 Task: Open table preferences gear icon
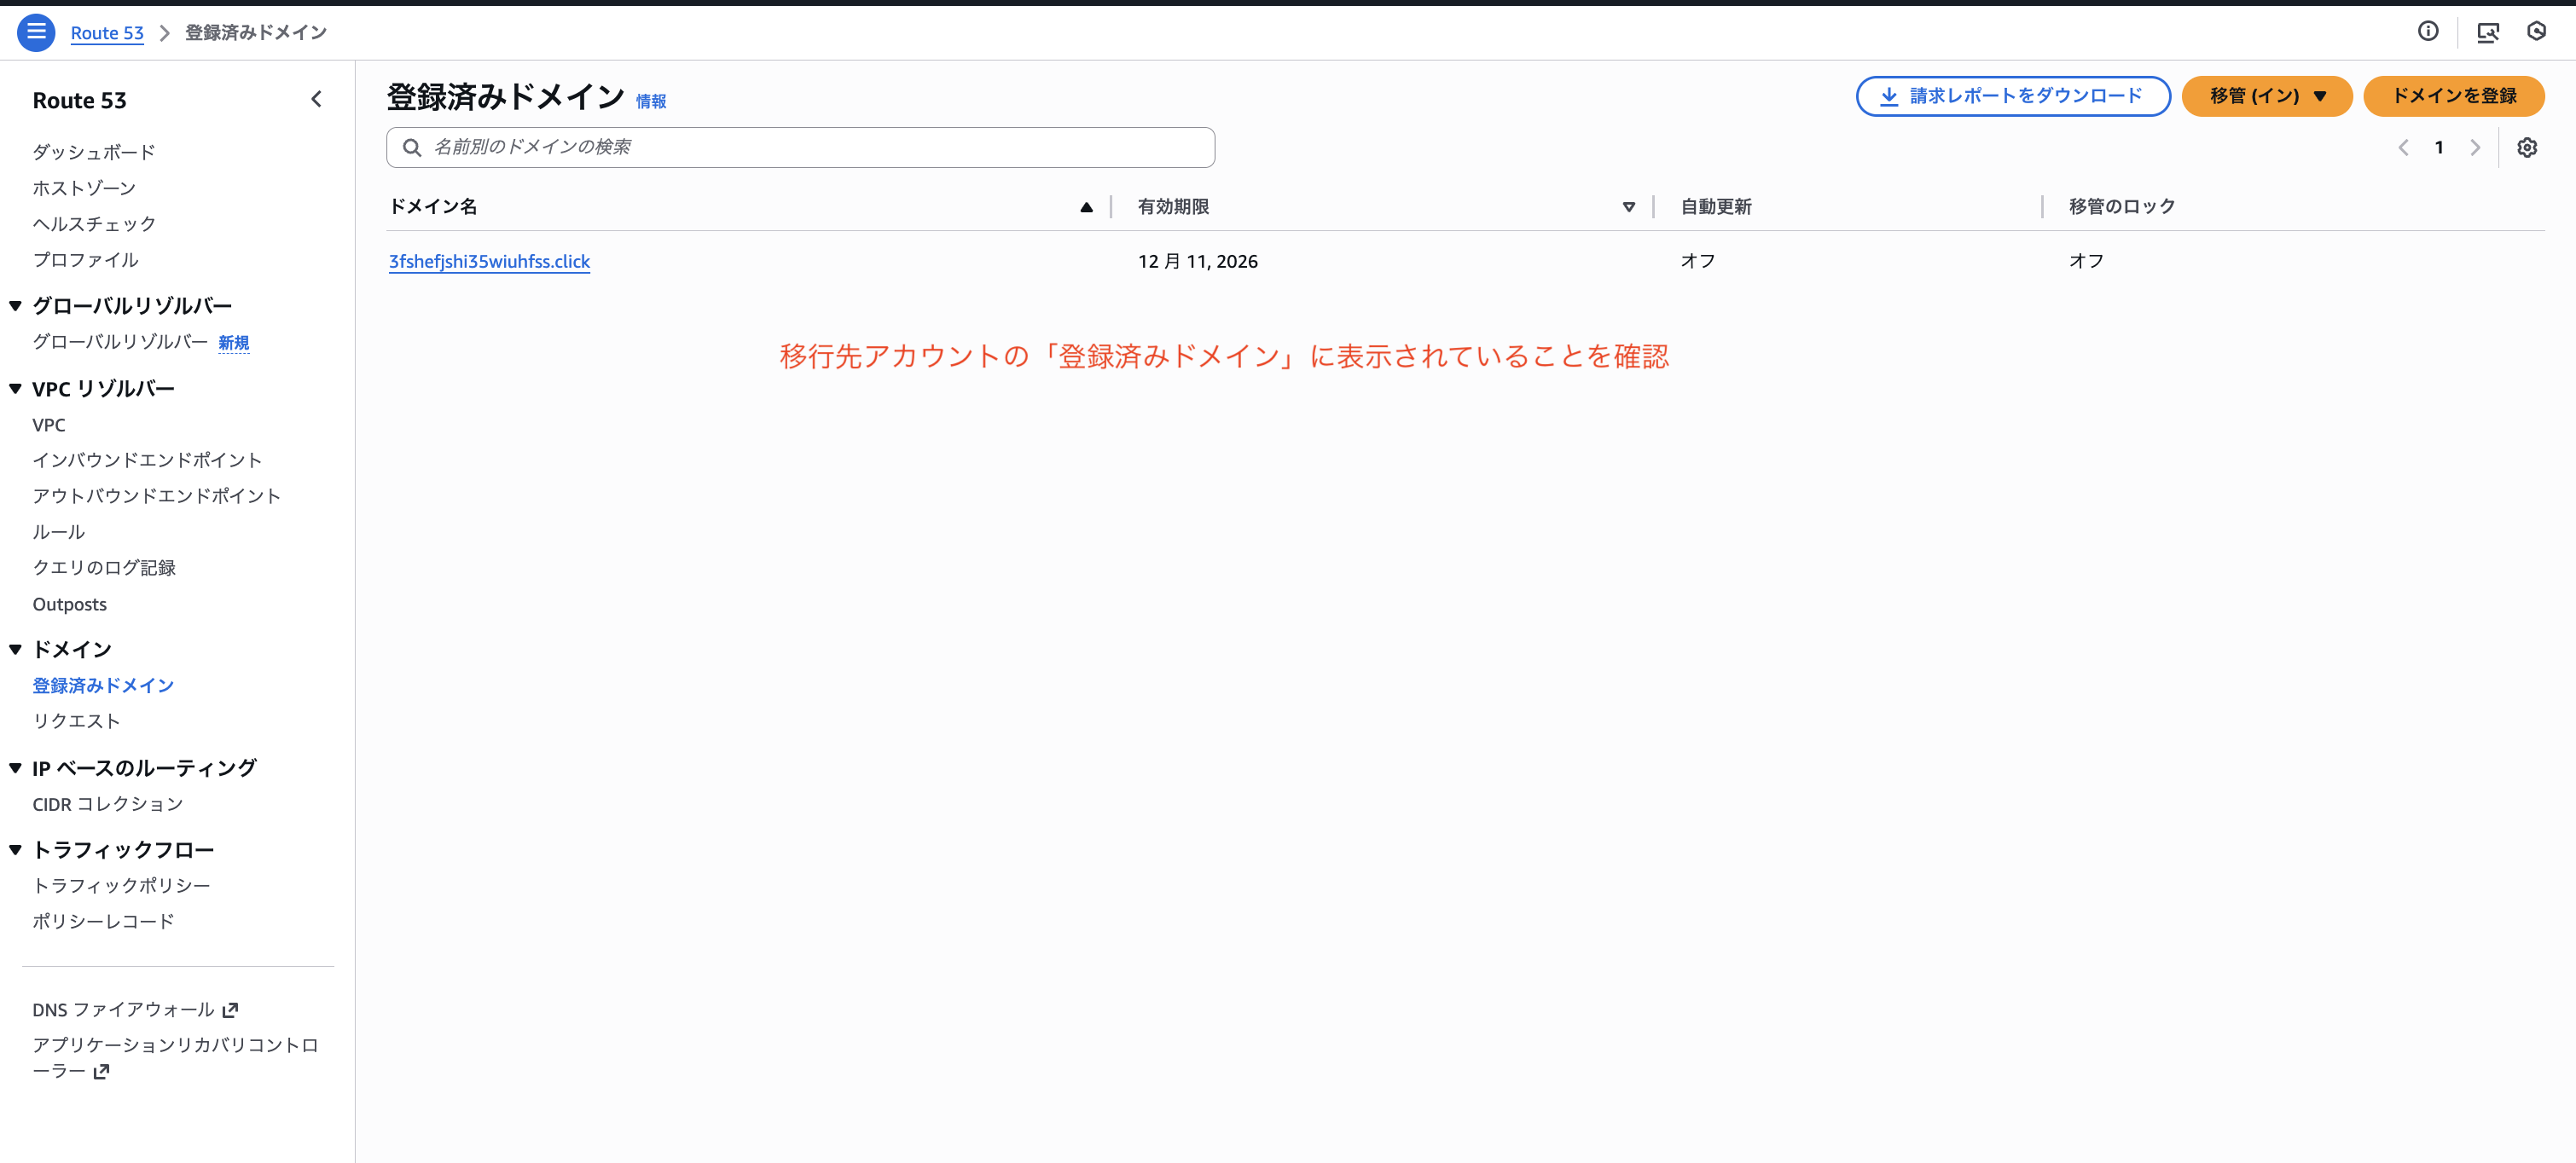click(2527, 147)
